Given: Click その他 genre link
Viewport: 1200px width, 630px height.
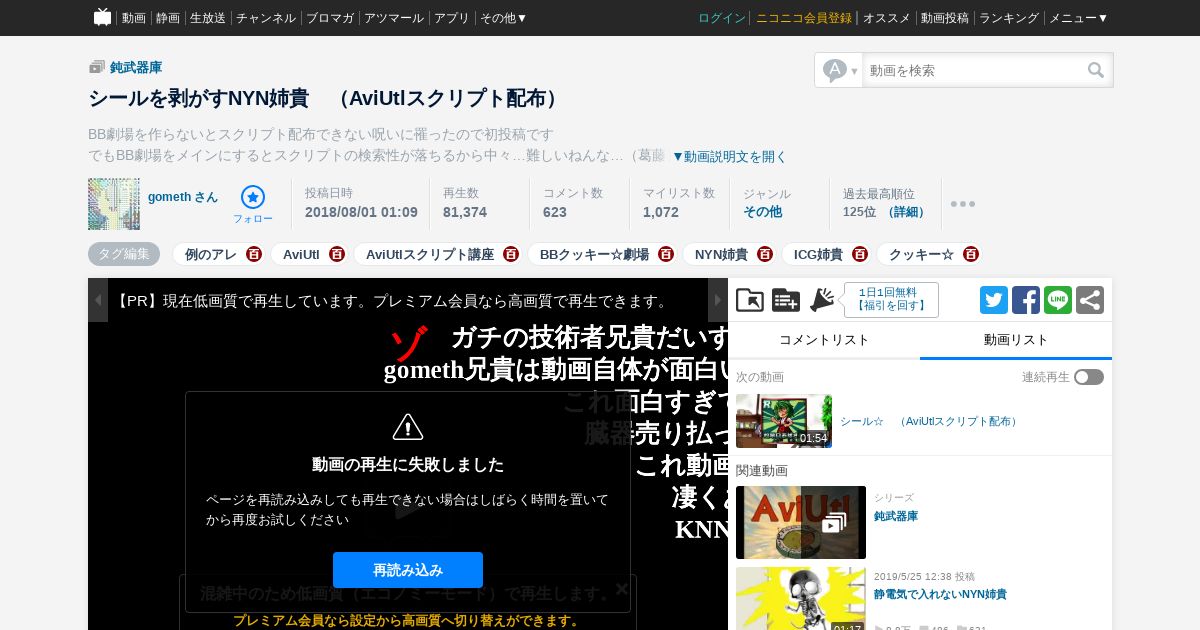Looking at the screenshot, I should [763, 212].
